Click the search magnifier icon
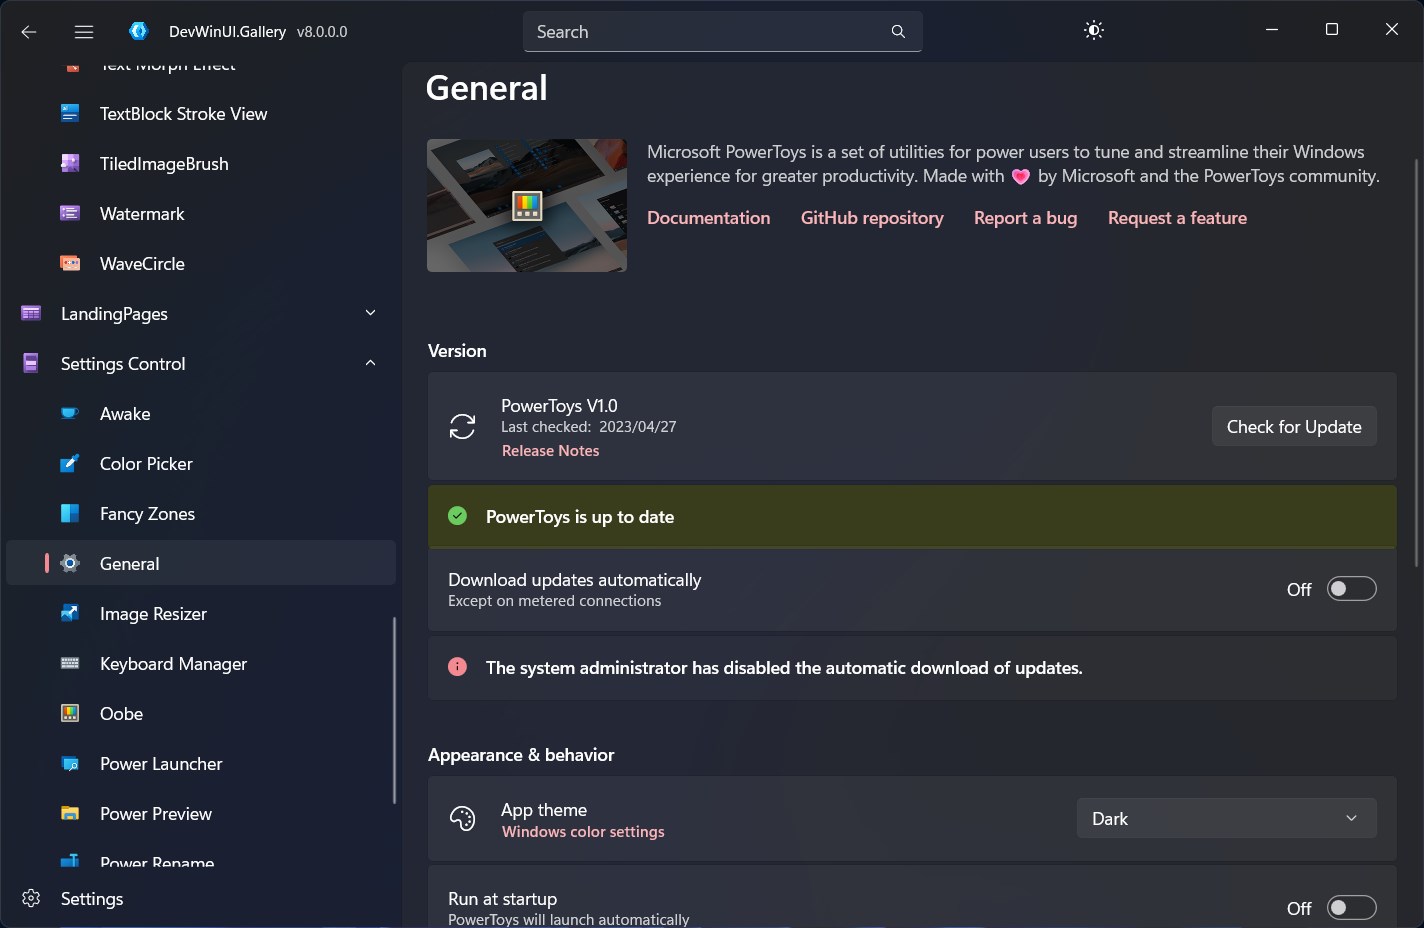The image size is (1424, 928). 898,32
